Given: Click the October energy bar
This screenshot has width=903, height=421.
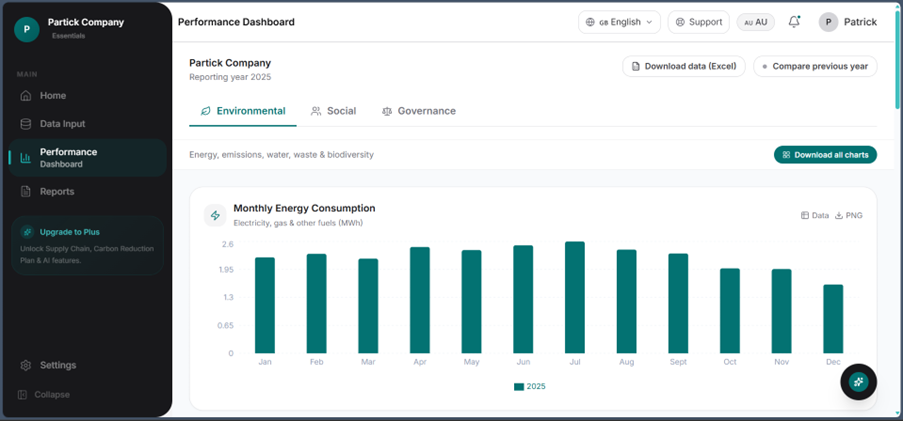Looking at the screenshot, I should (730, 310).
